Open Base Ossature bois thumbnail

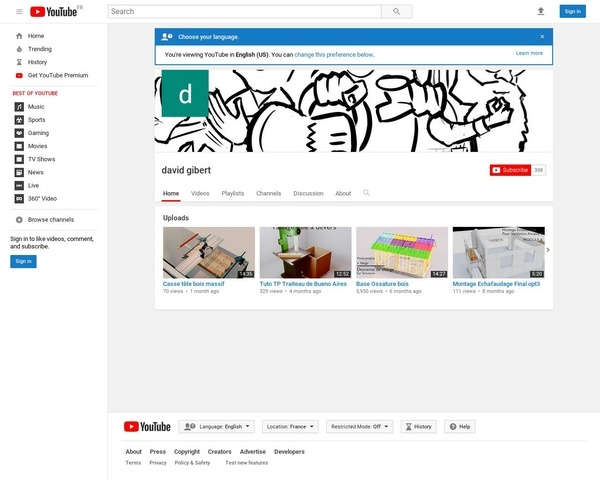[x=402, y=253]
